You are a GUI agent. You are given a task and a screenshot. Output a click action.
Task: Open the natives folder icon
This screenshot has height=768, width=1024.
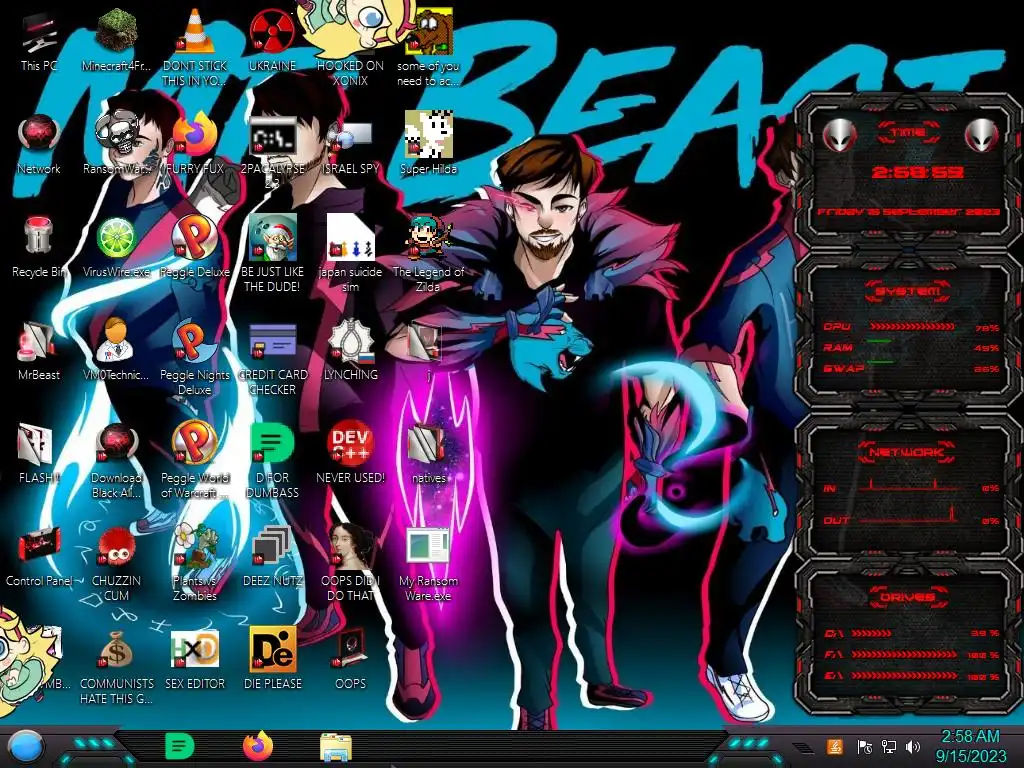[428, 445]
